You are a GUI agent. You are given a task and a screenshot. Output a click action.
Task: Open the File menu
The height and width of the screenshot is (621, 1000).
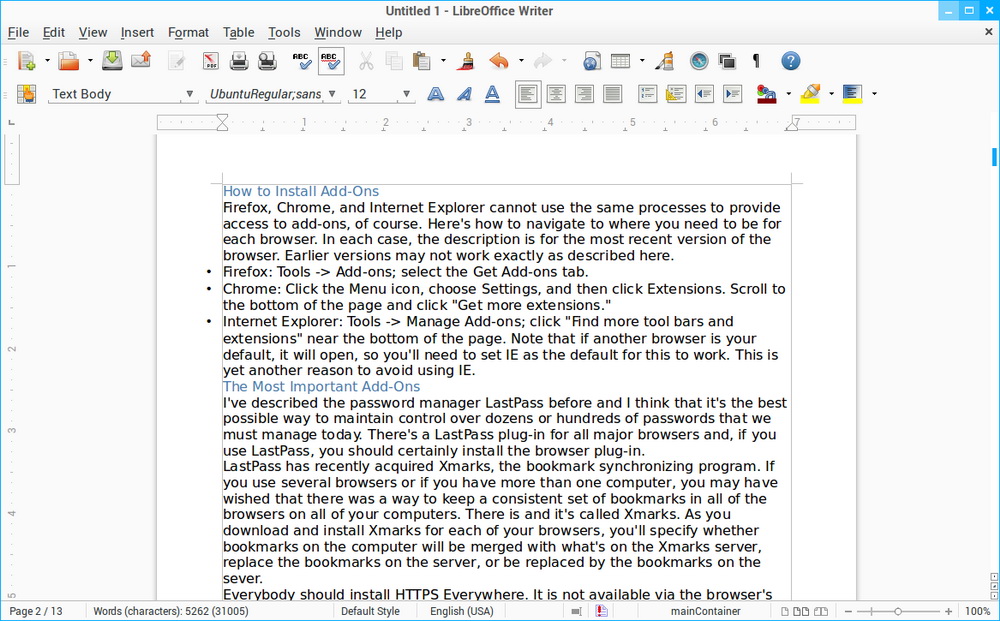pos(18,33)
